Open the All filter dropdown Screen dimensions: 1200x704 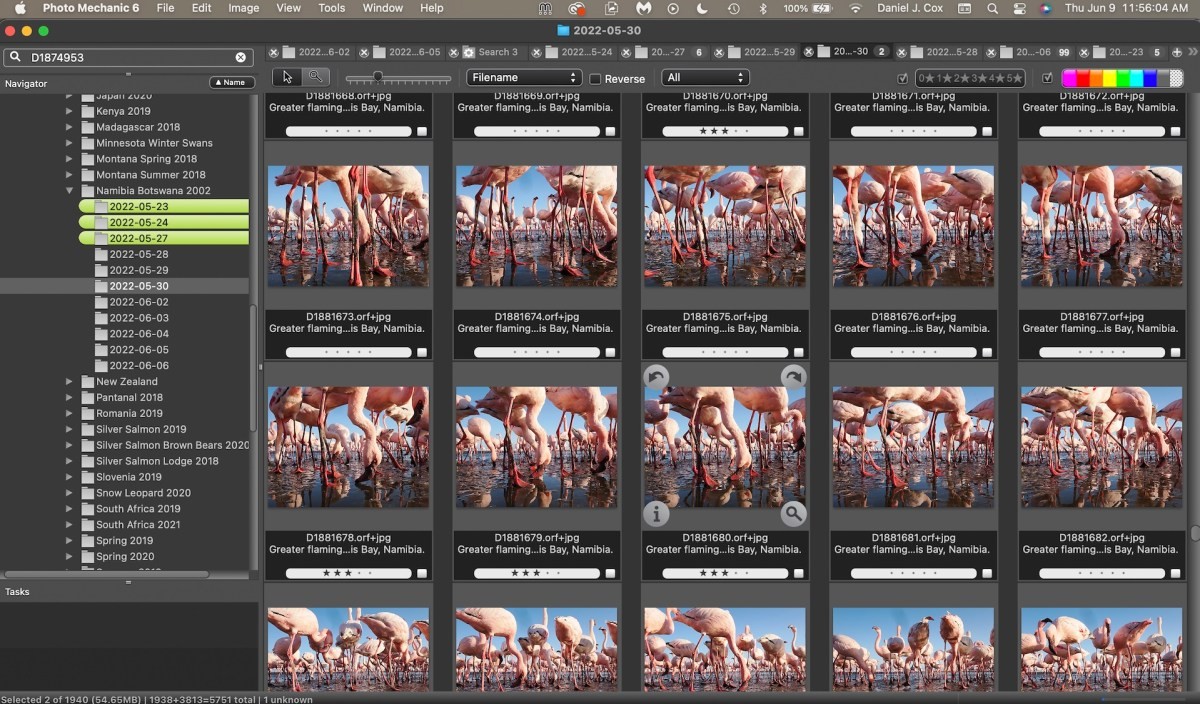tap(705, 77)
